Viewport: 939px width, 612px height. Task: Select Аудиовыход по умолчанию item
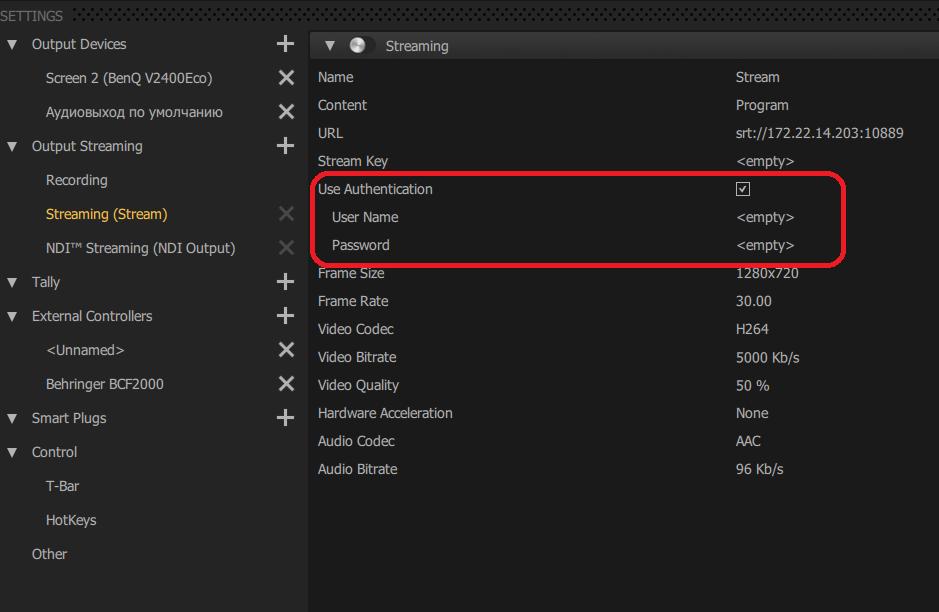pyautogui.click(x=134, y=113)
